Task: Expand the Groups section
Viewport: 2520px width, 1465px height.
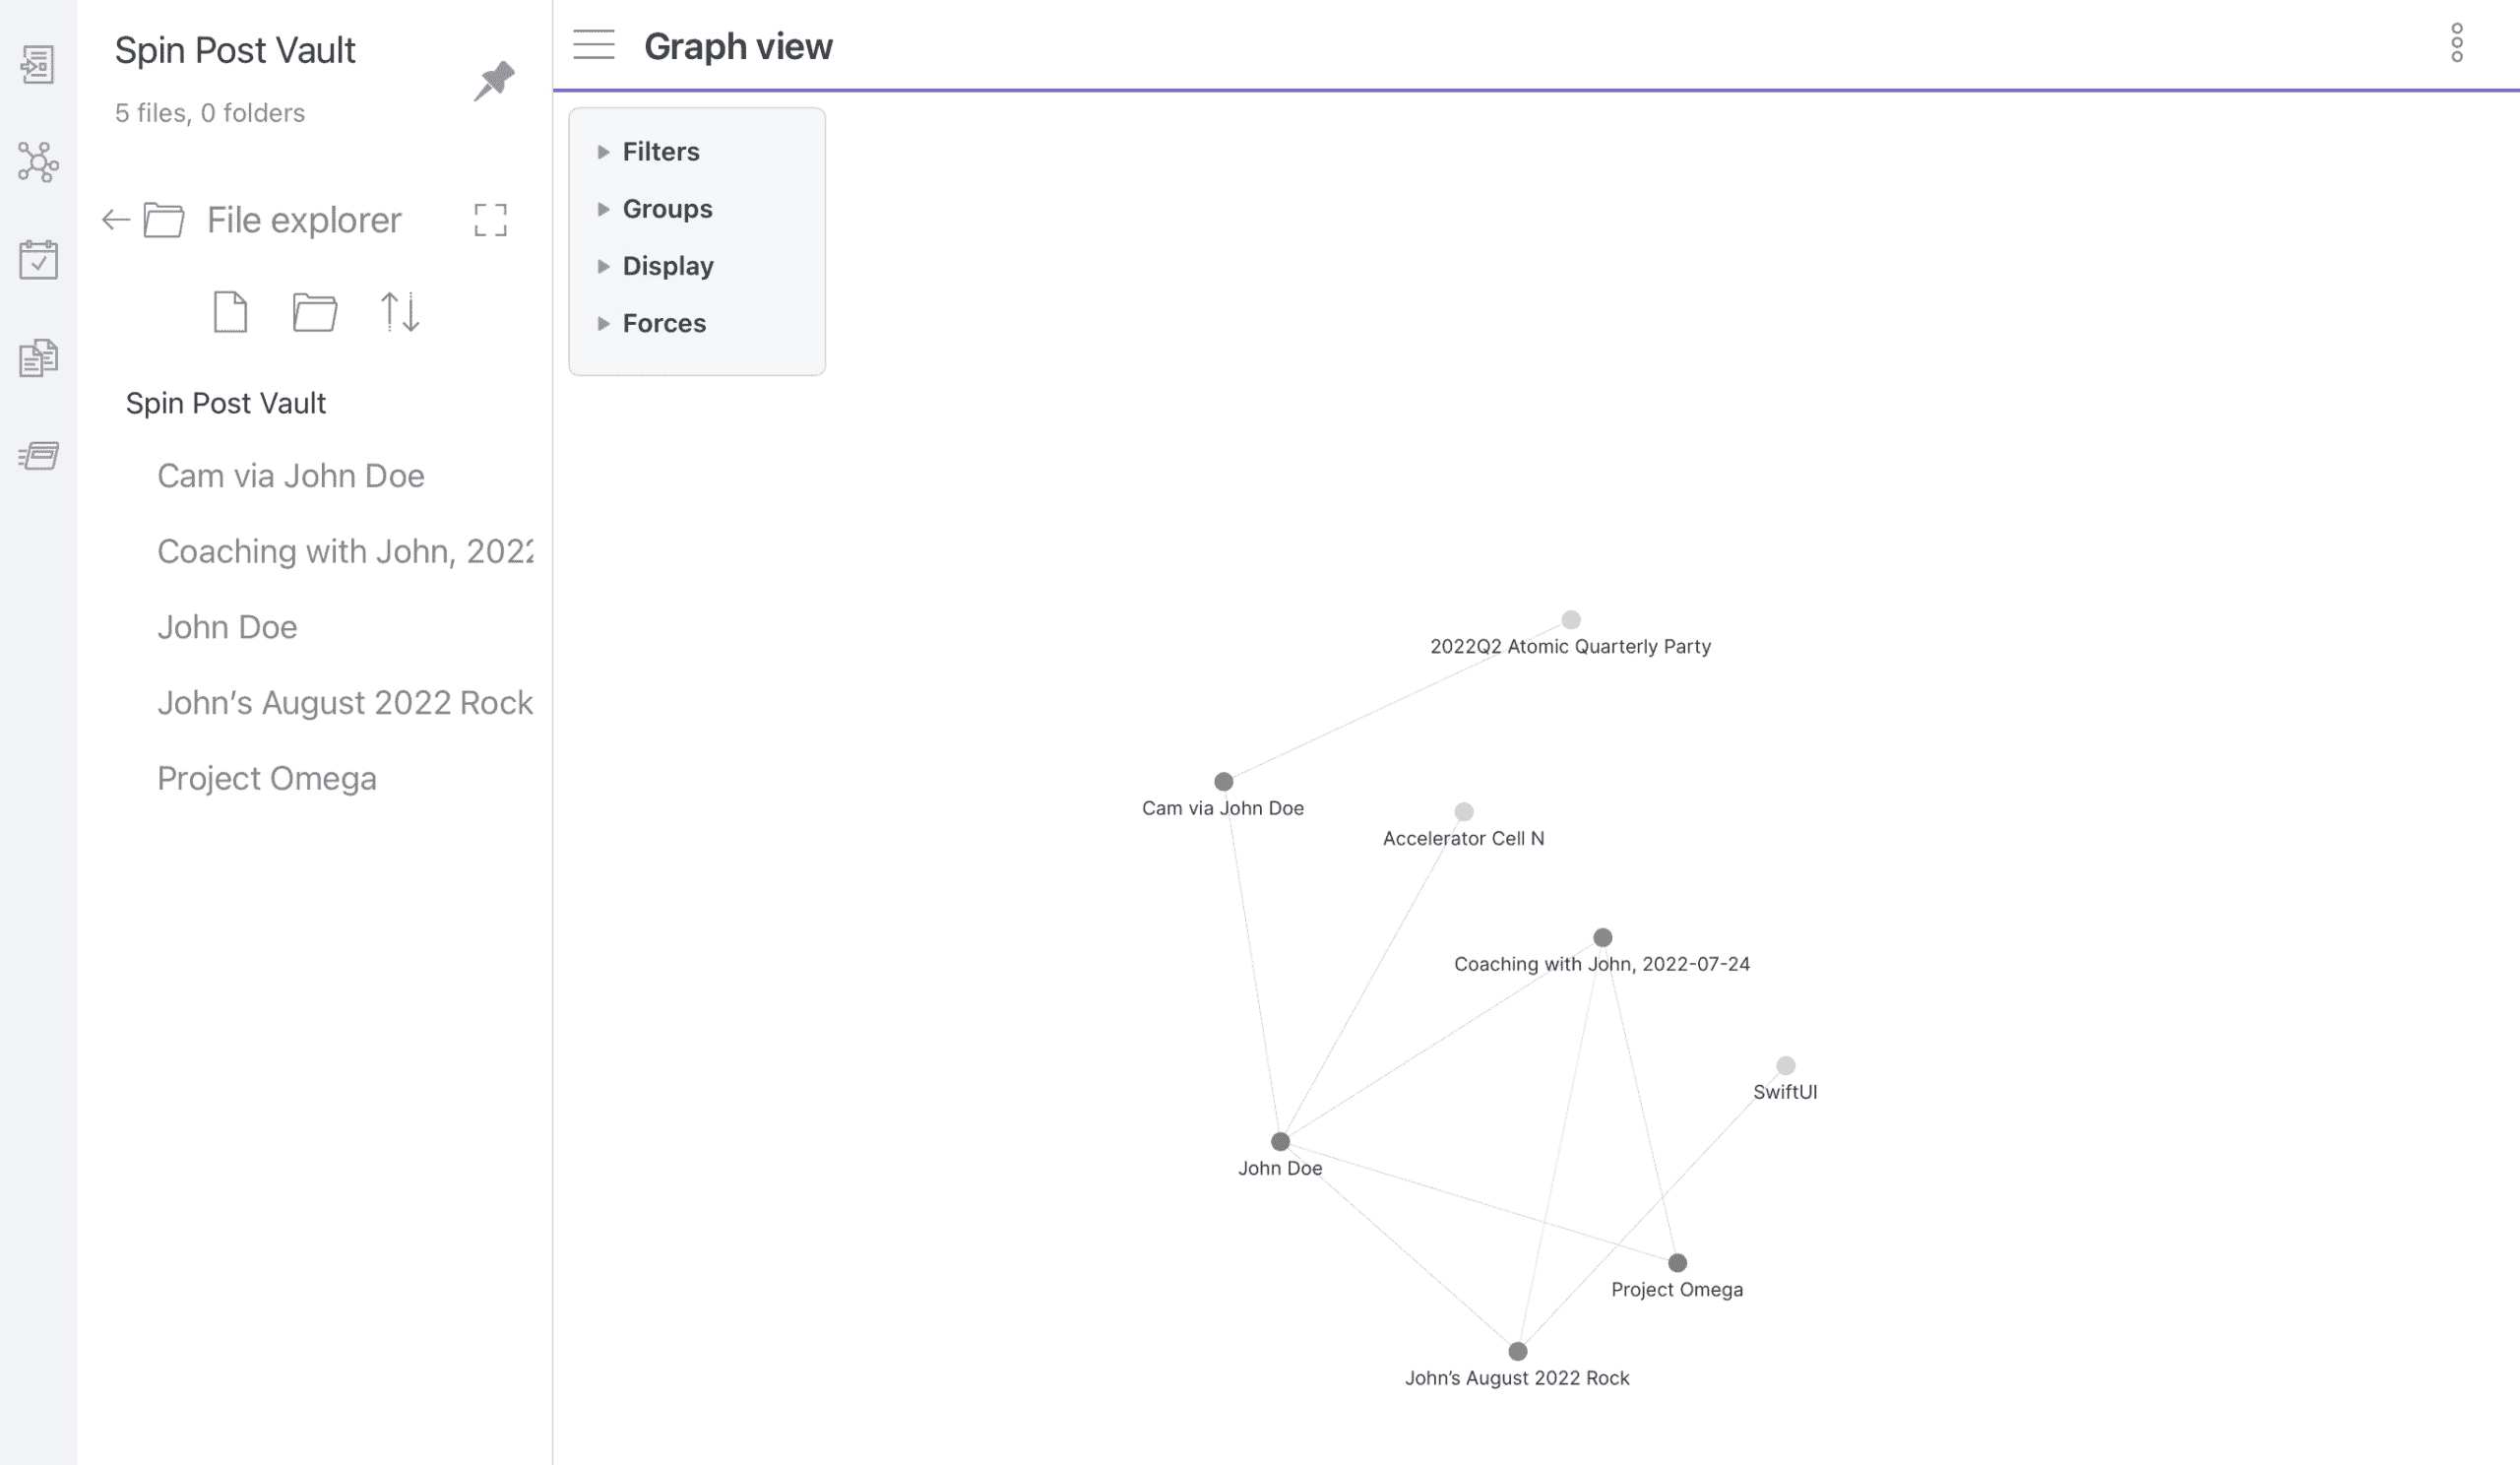Action: [x=666, y=209]
